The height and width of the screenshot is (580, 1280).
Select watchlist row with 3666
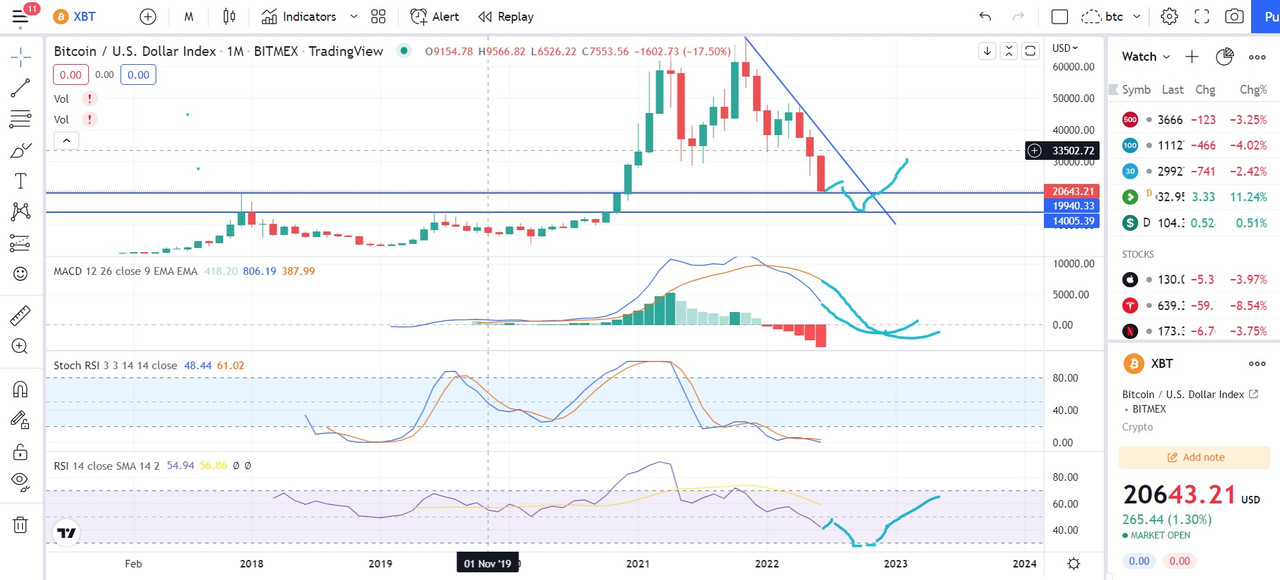(x=1194, y=119)
